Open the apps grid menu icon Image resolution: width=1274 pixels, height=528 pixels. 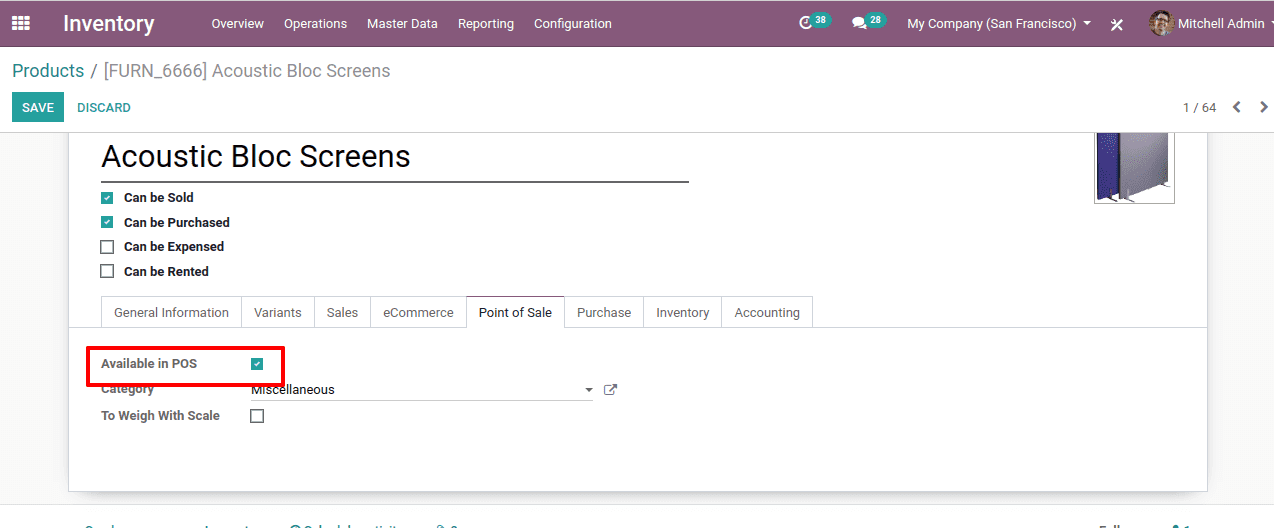tap(21, 23)
